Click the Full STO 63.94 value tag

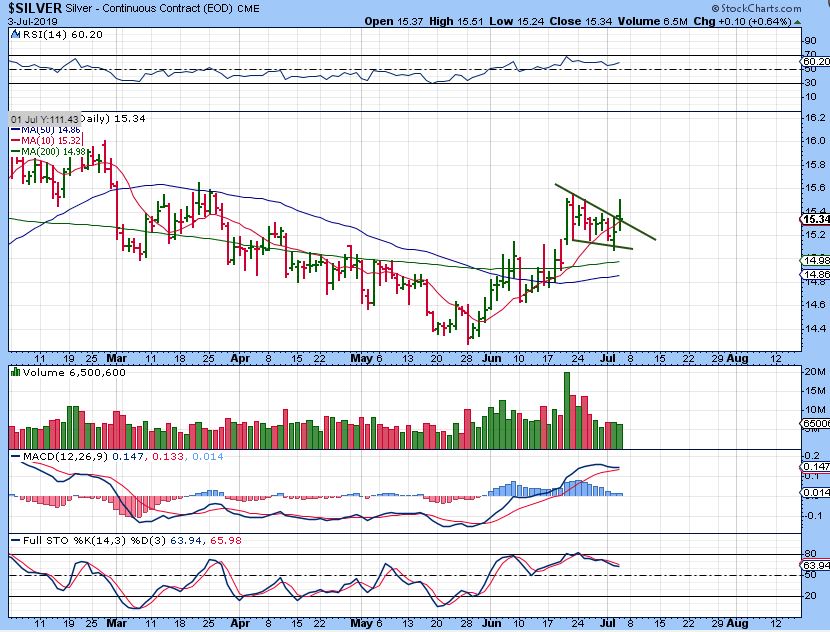click(x=816, y=566)
